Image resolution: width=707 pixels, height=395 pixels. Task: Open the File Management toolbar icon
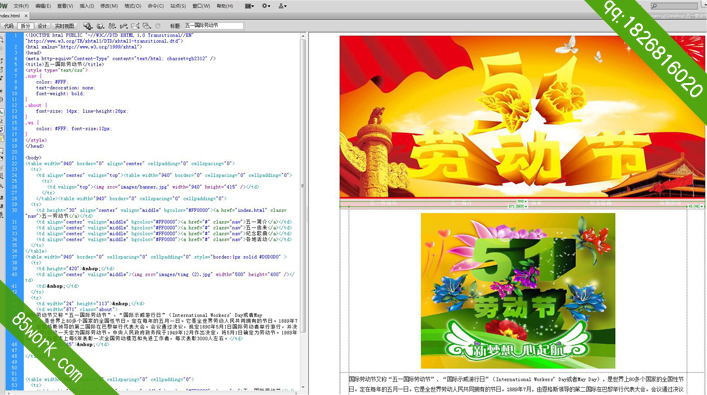coord(112,26)
